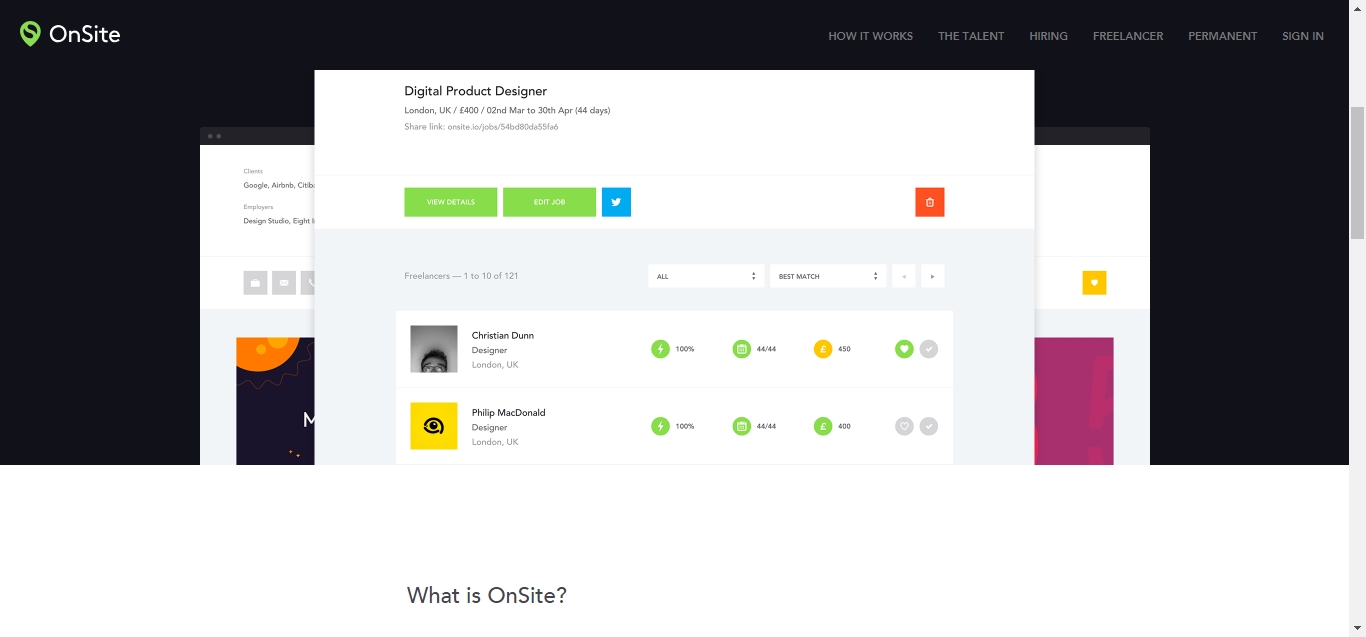Viewport: 1366px width, 637px height.
Task: Click the yellow heart icon on the right
Action: (x=1094, y=282)
